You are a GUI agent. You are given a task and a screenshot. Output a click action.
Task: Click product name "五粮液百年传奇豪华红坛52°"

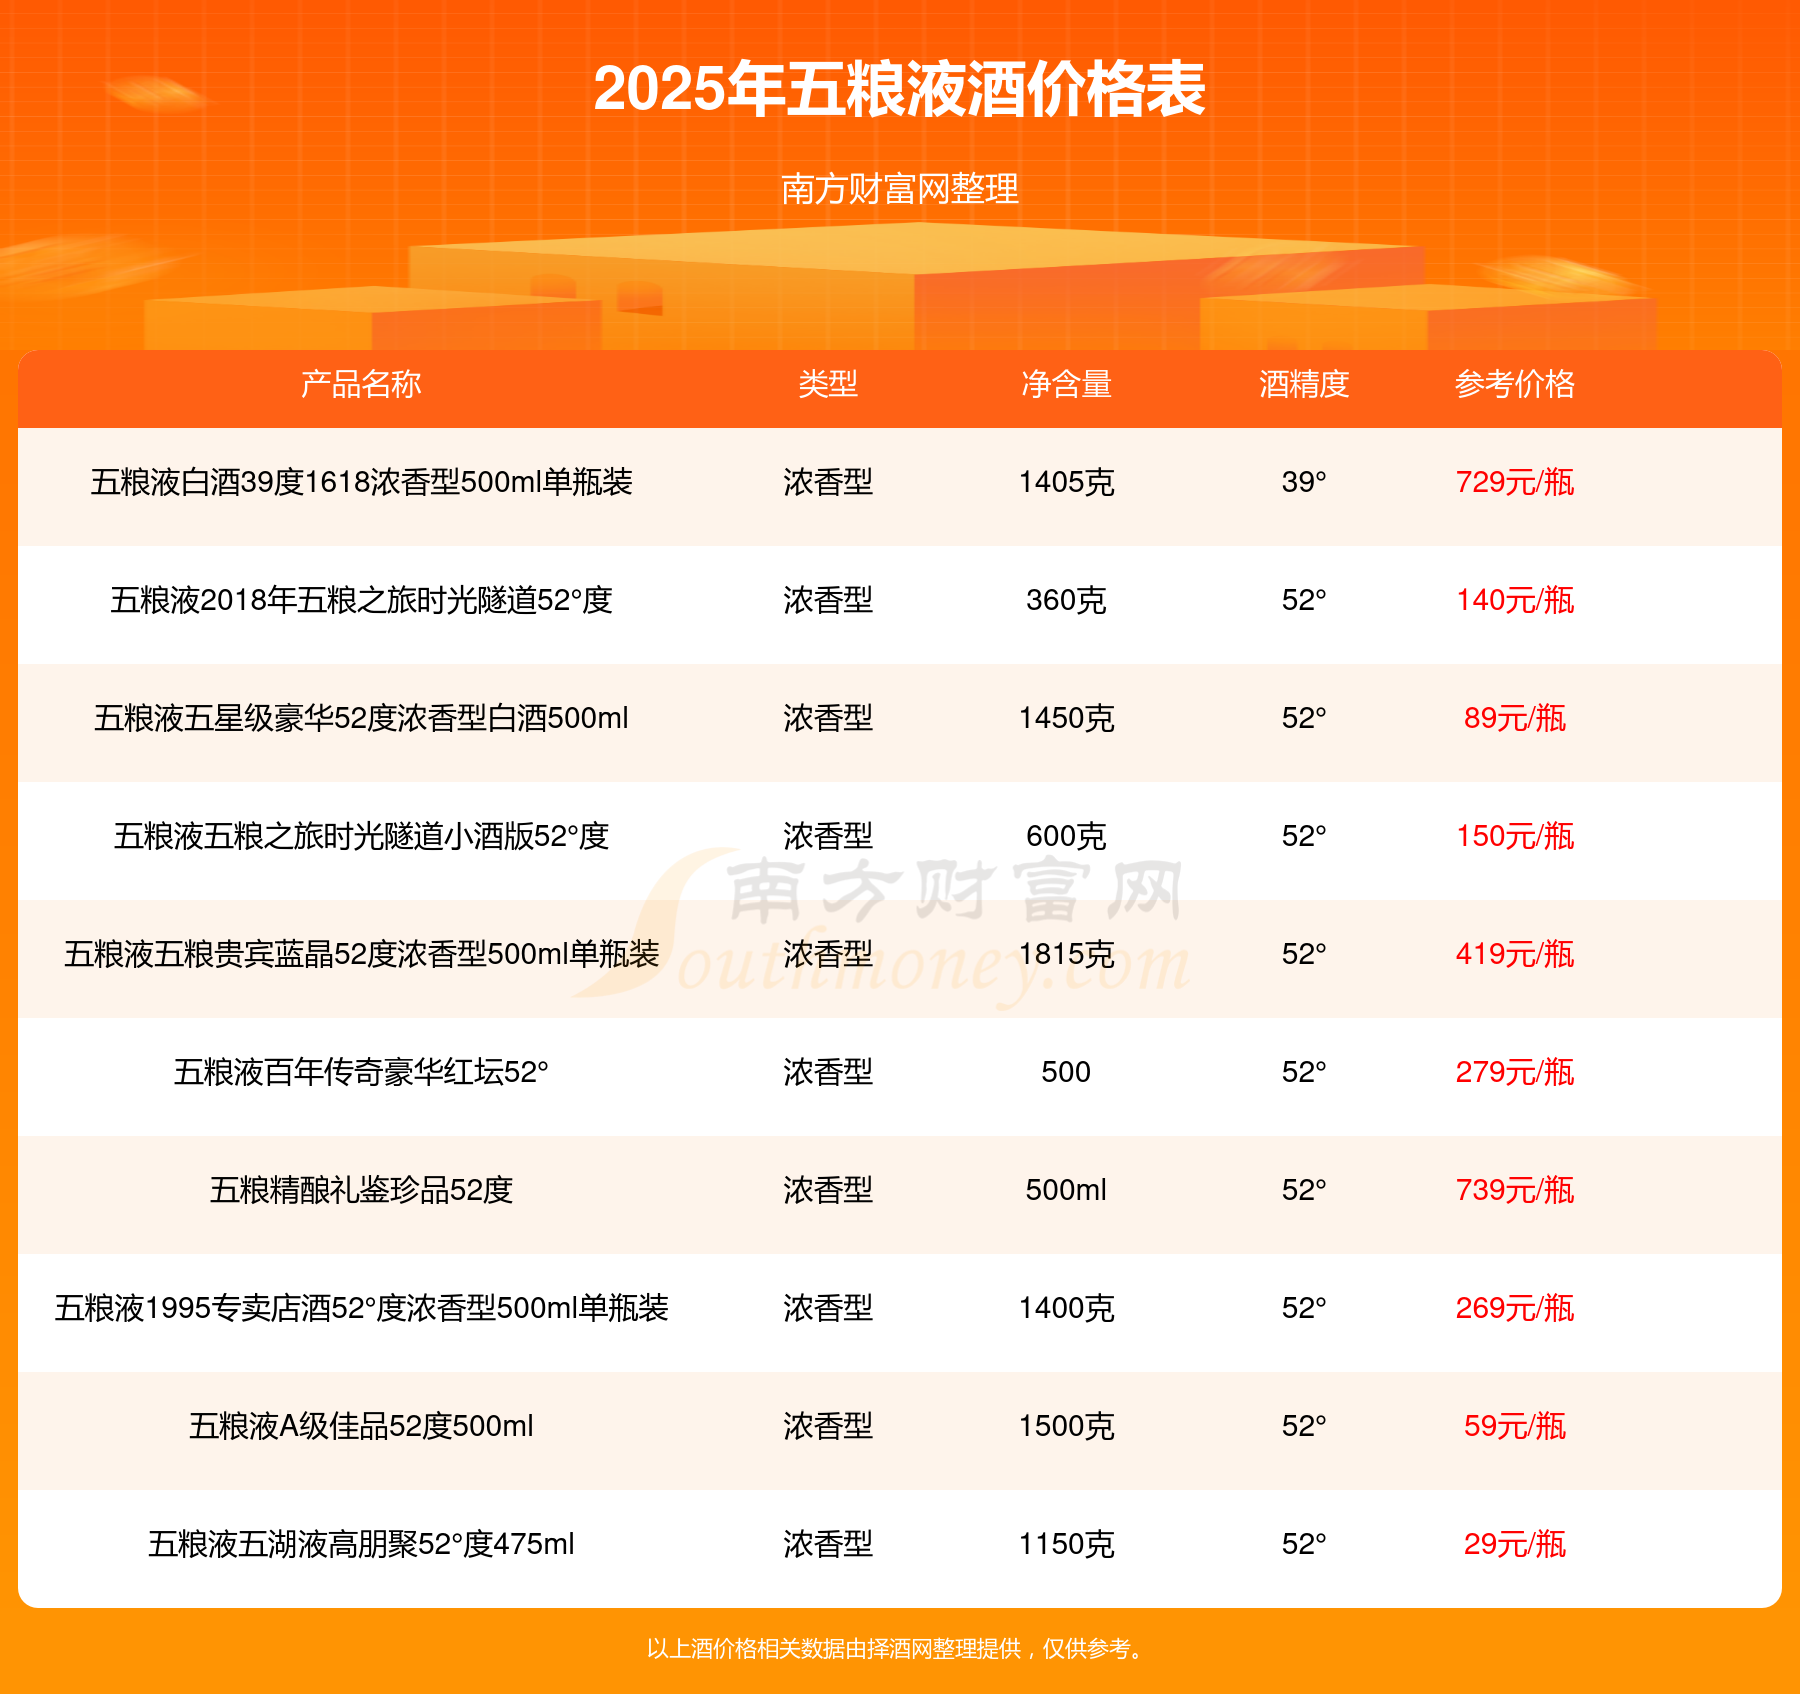[x=361, y=1072]
